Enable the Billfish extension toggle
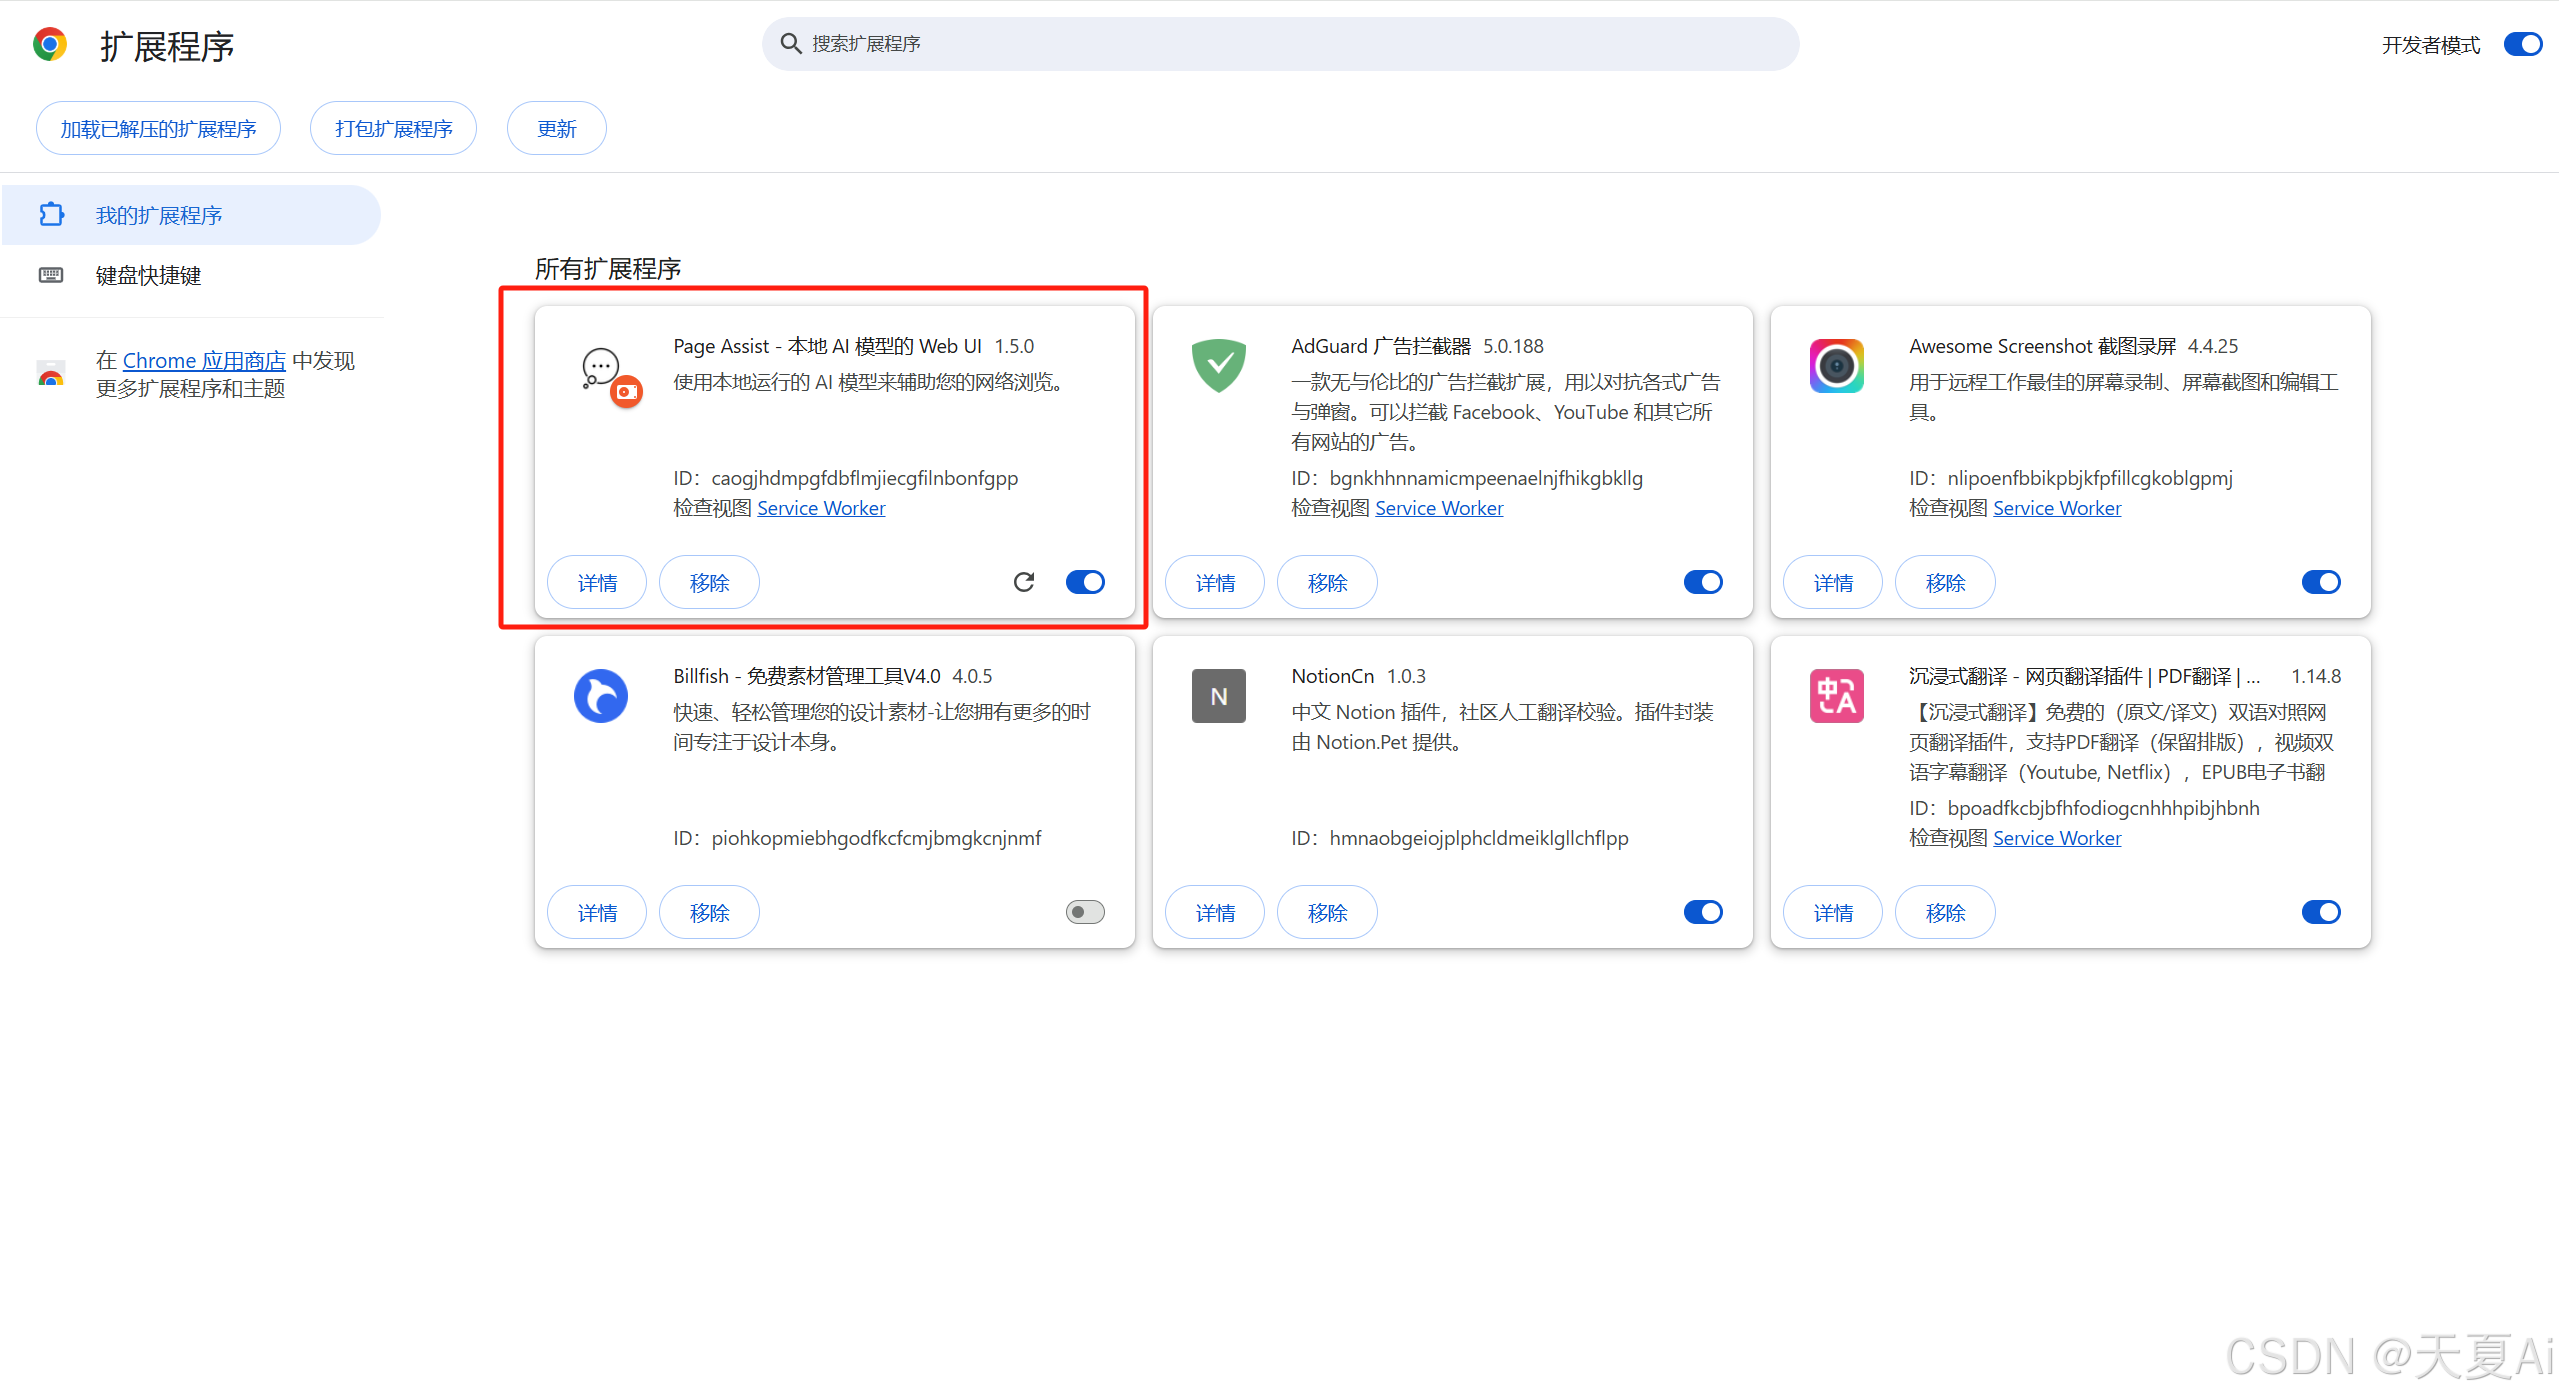 (x=1085, y=912)
